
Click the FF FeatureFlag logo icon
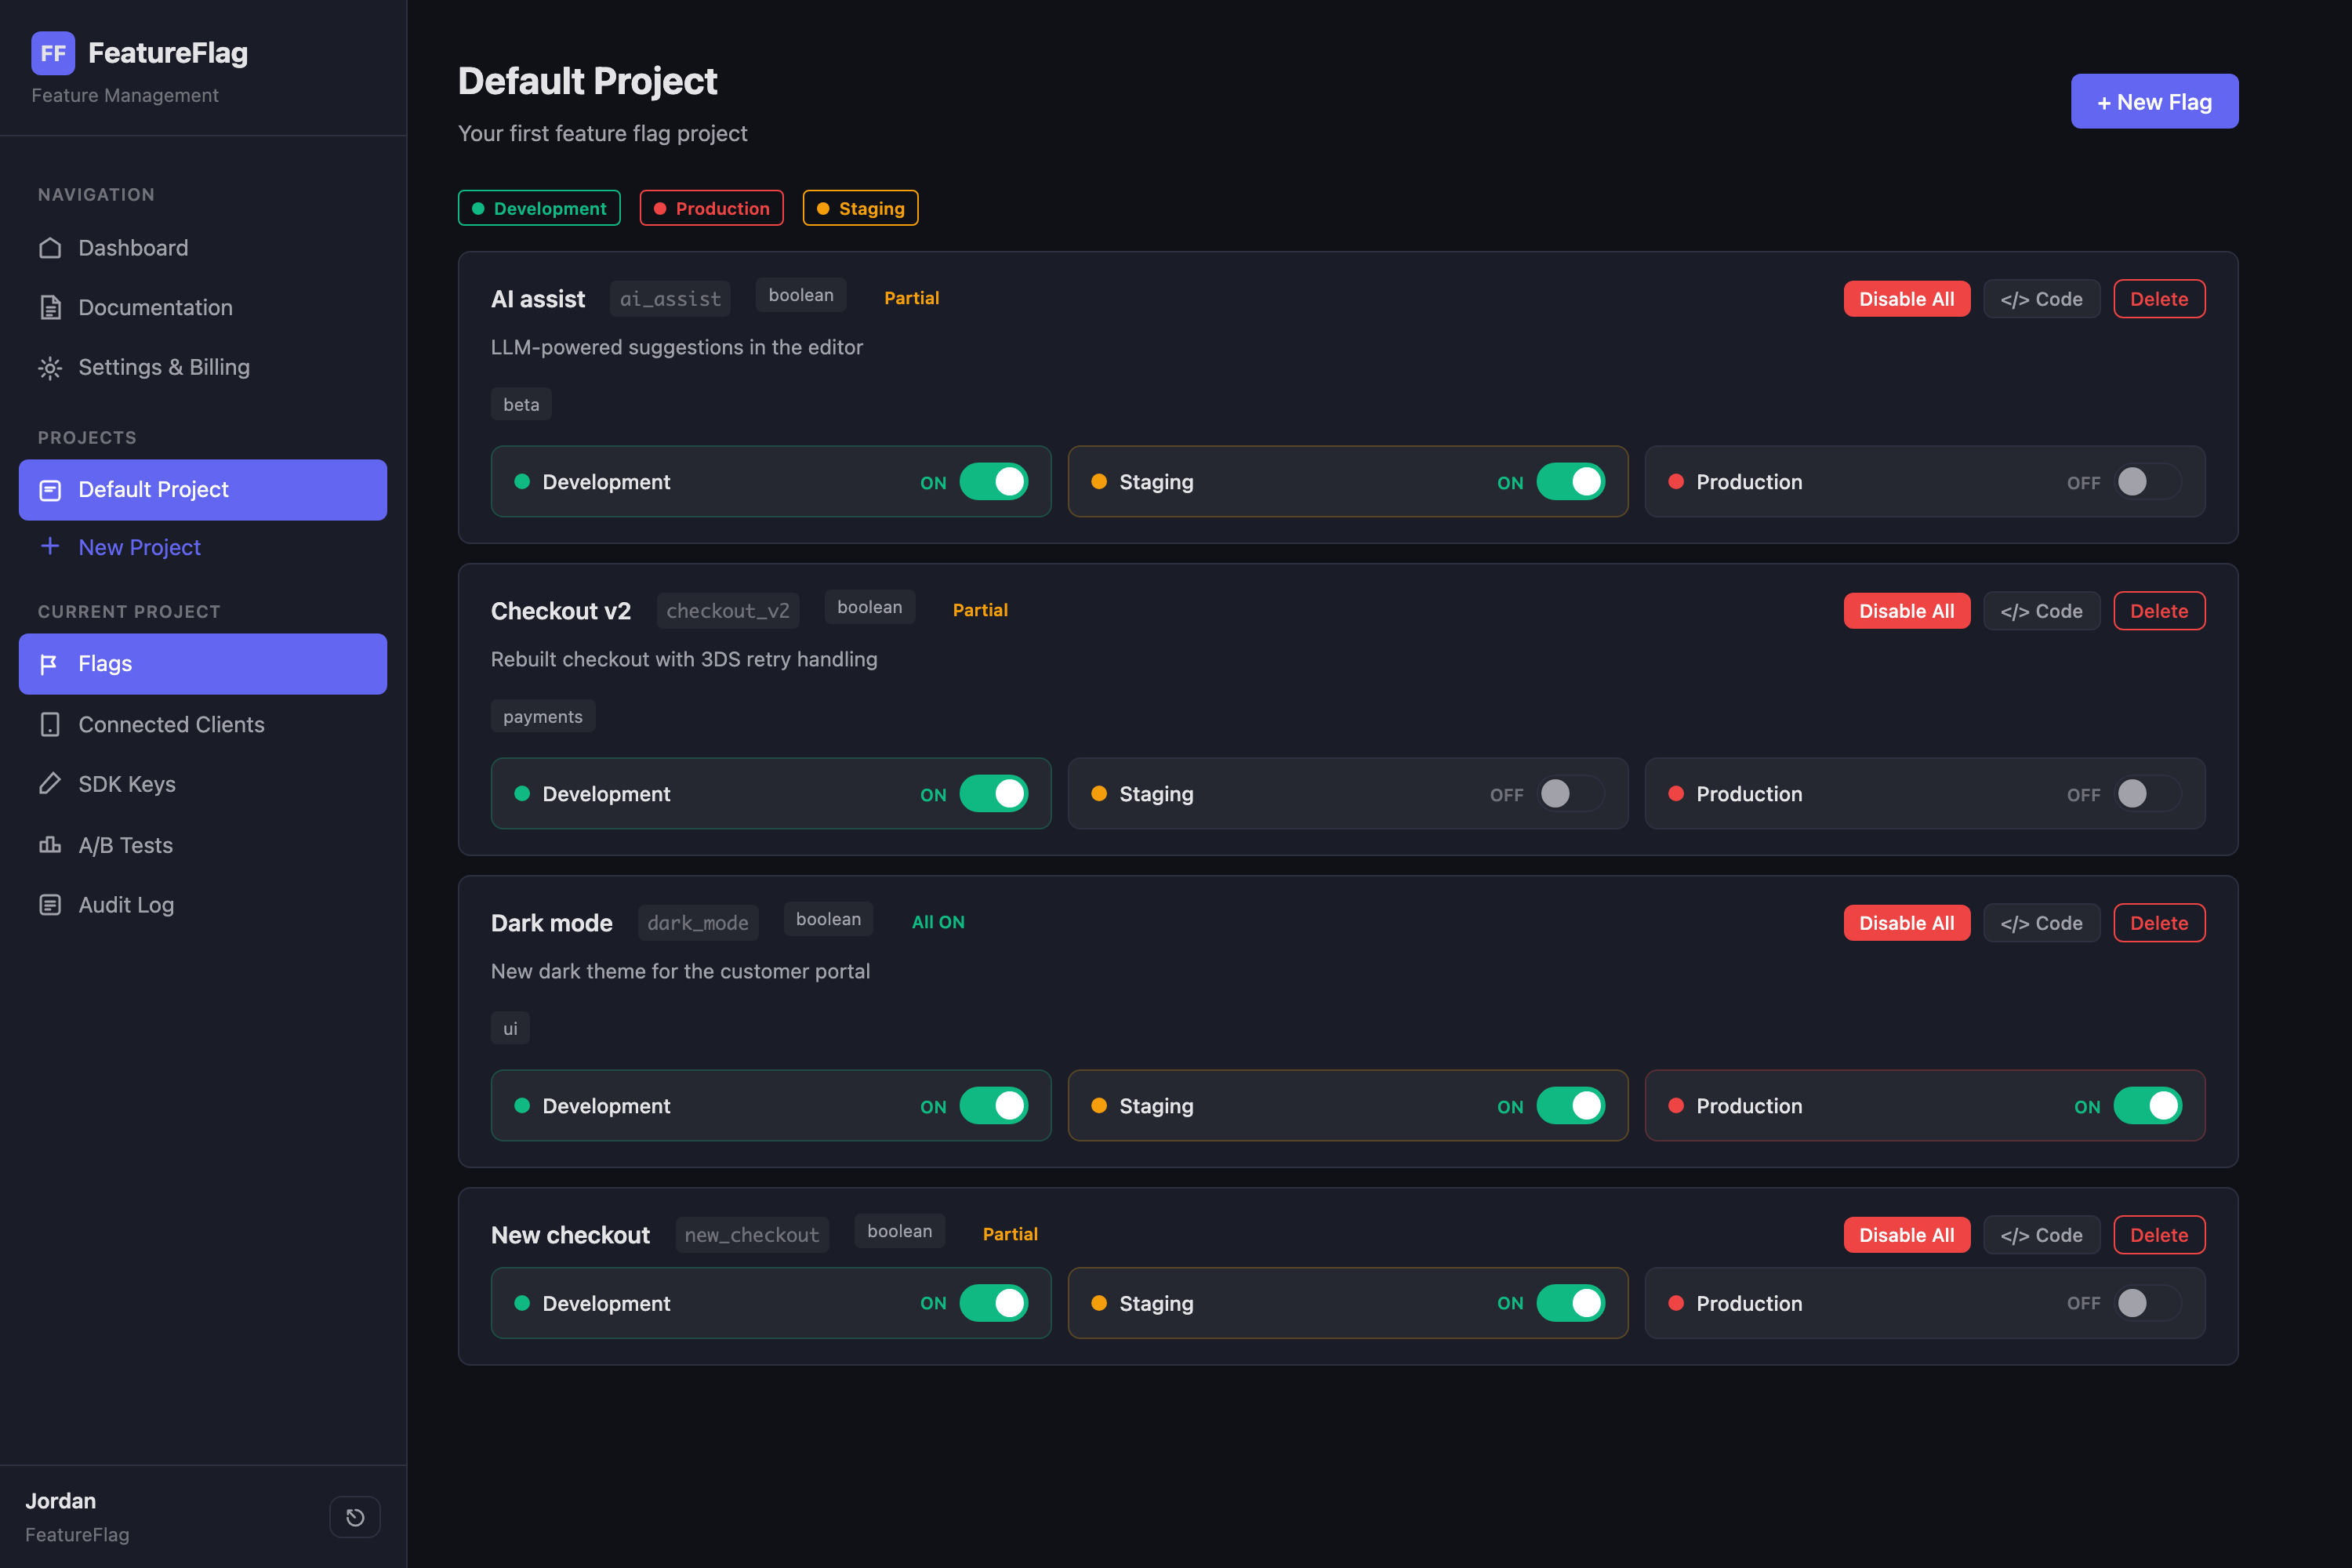click(53, 53)
